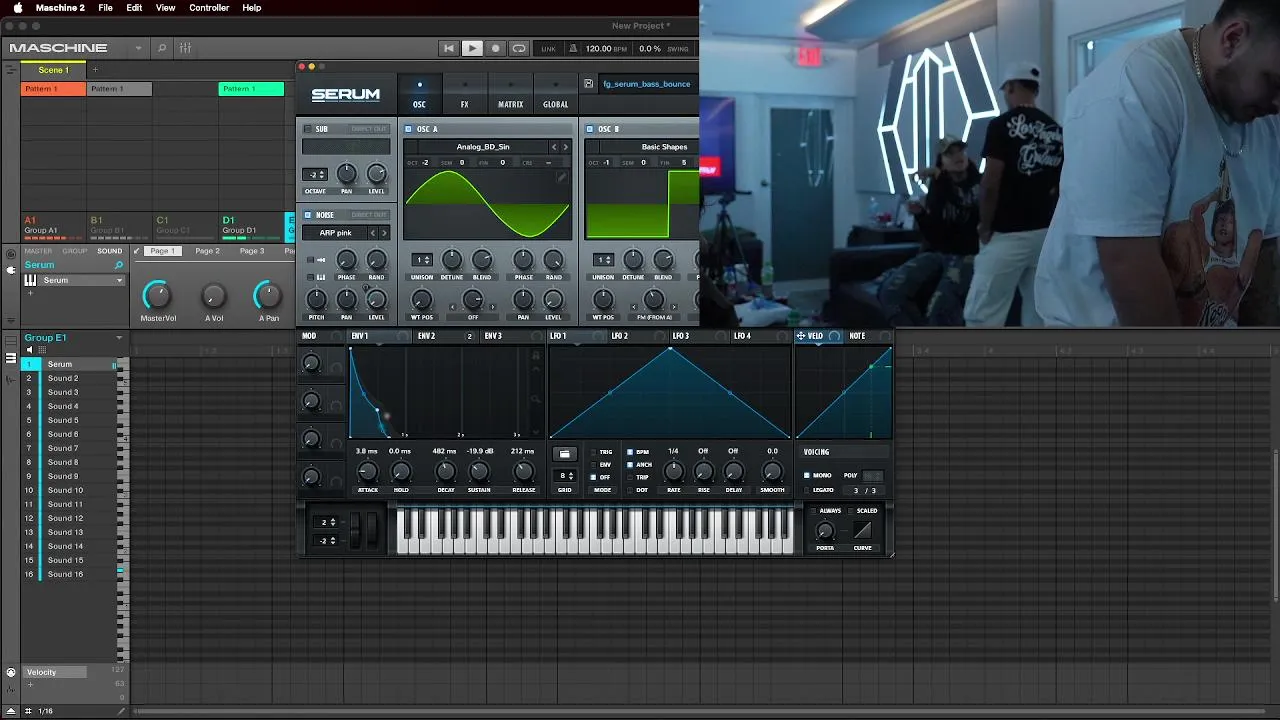This screenshot has height=720, width=1280.
Task: Select the green Pattern 1 clip
Action: click(251, 89)
